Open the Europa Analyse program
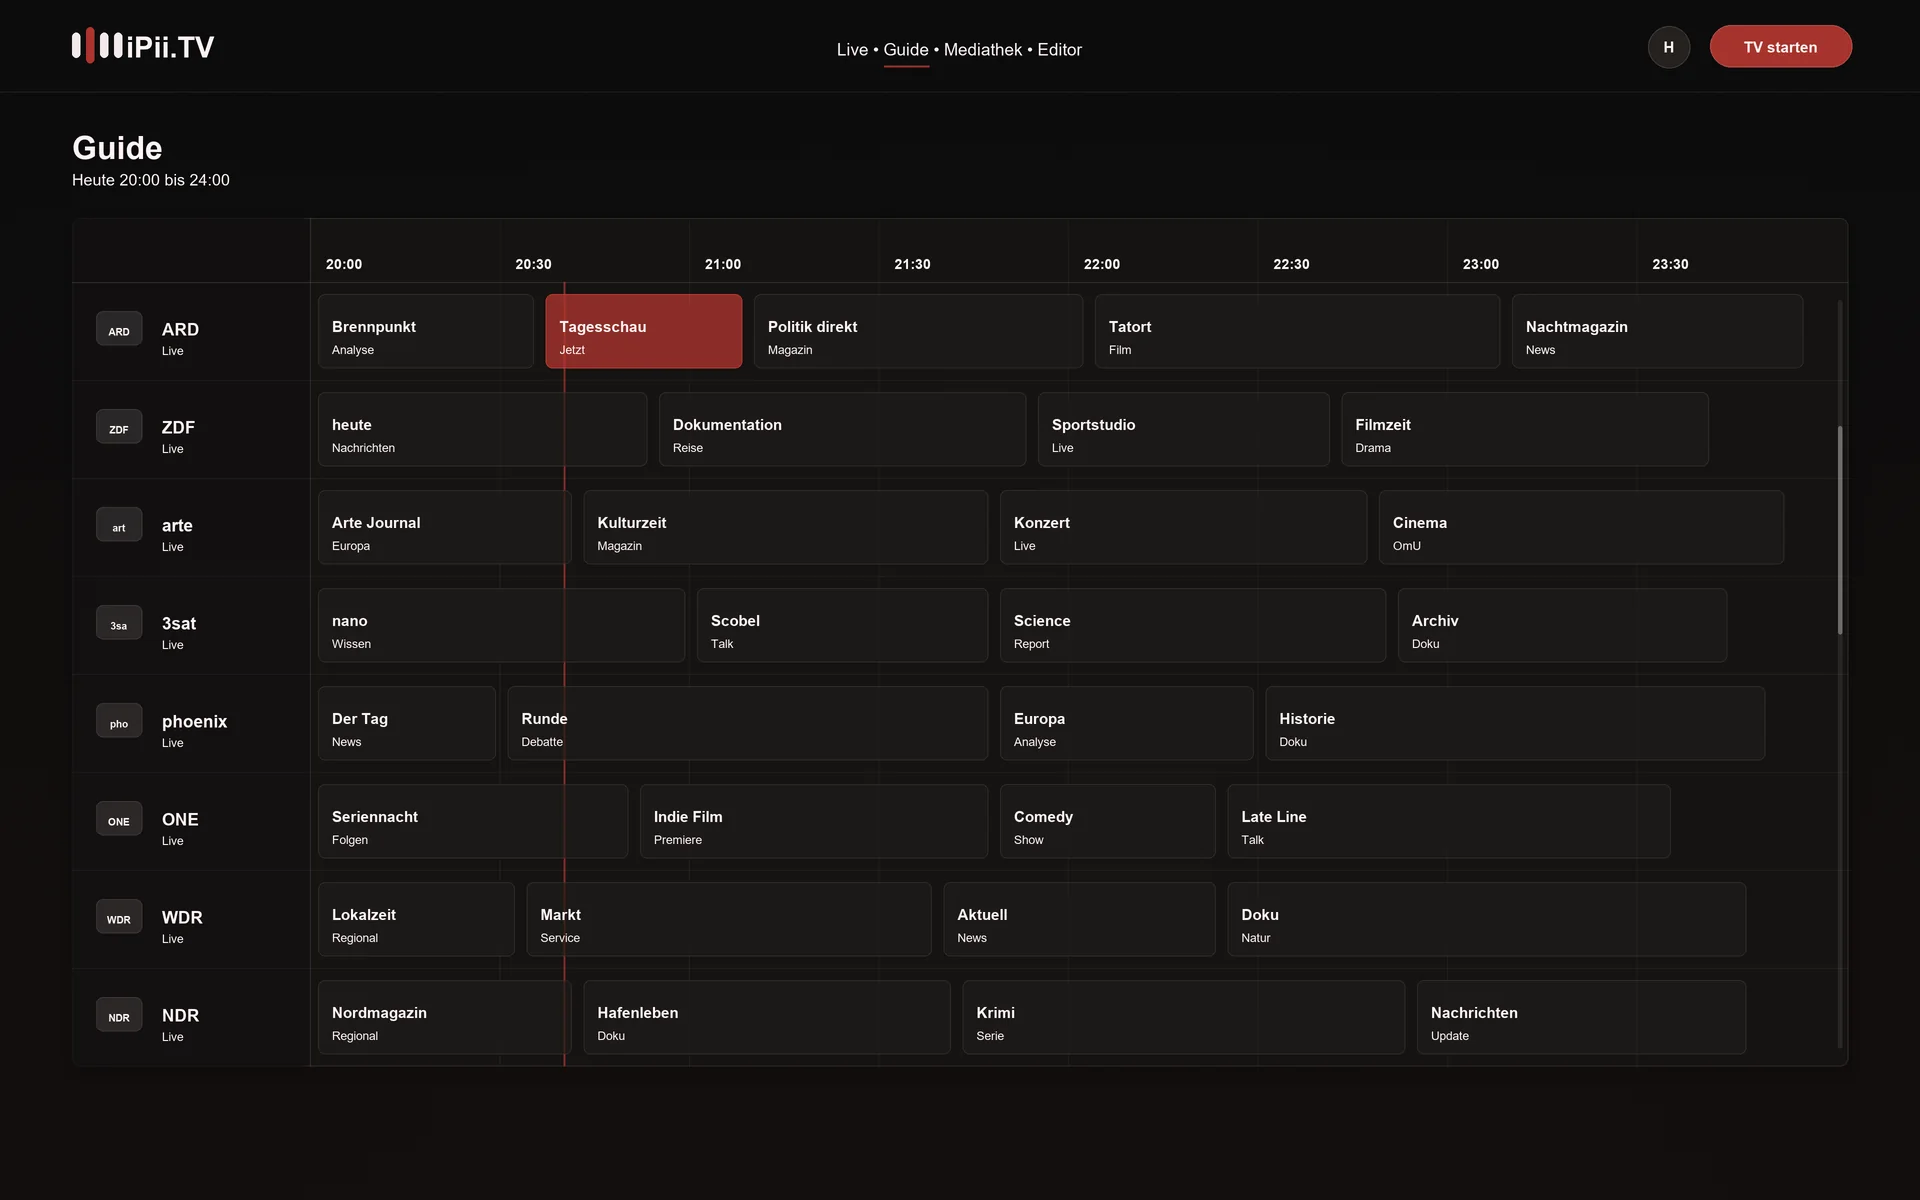This screenshot has width=1920, height=1200. coord(1126,723)
